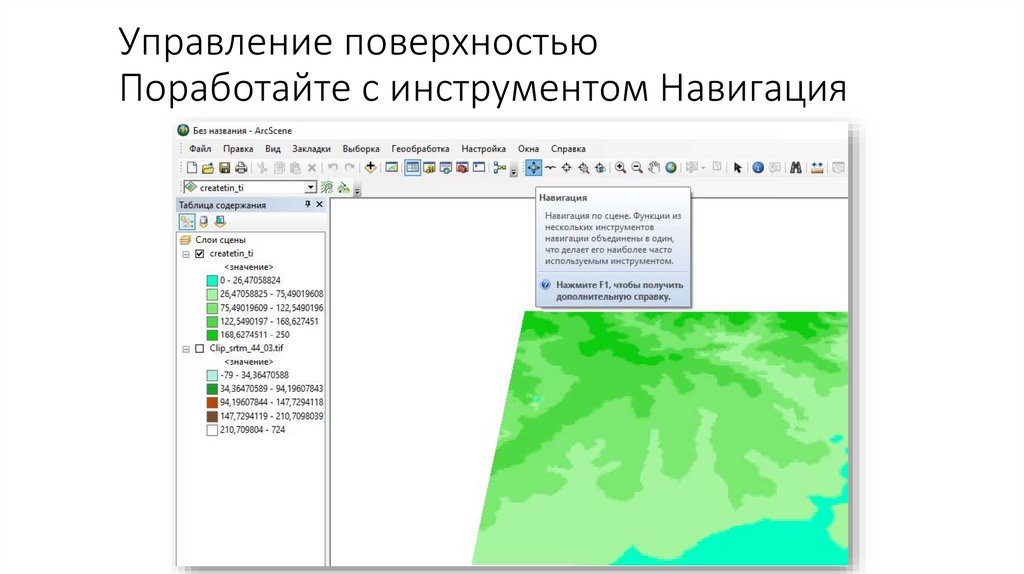The image size is (1024, 574).
Task: Pin the Table of Contents panel
Action: point(308,204)
